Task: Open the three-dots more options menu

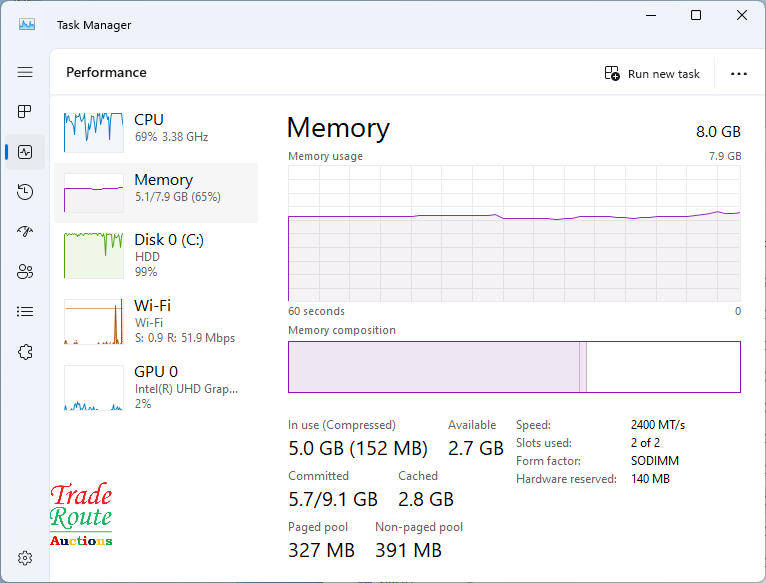Action: [x=739, y=74]
